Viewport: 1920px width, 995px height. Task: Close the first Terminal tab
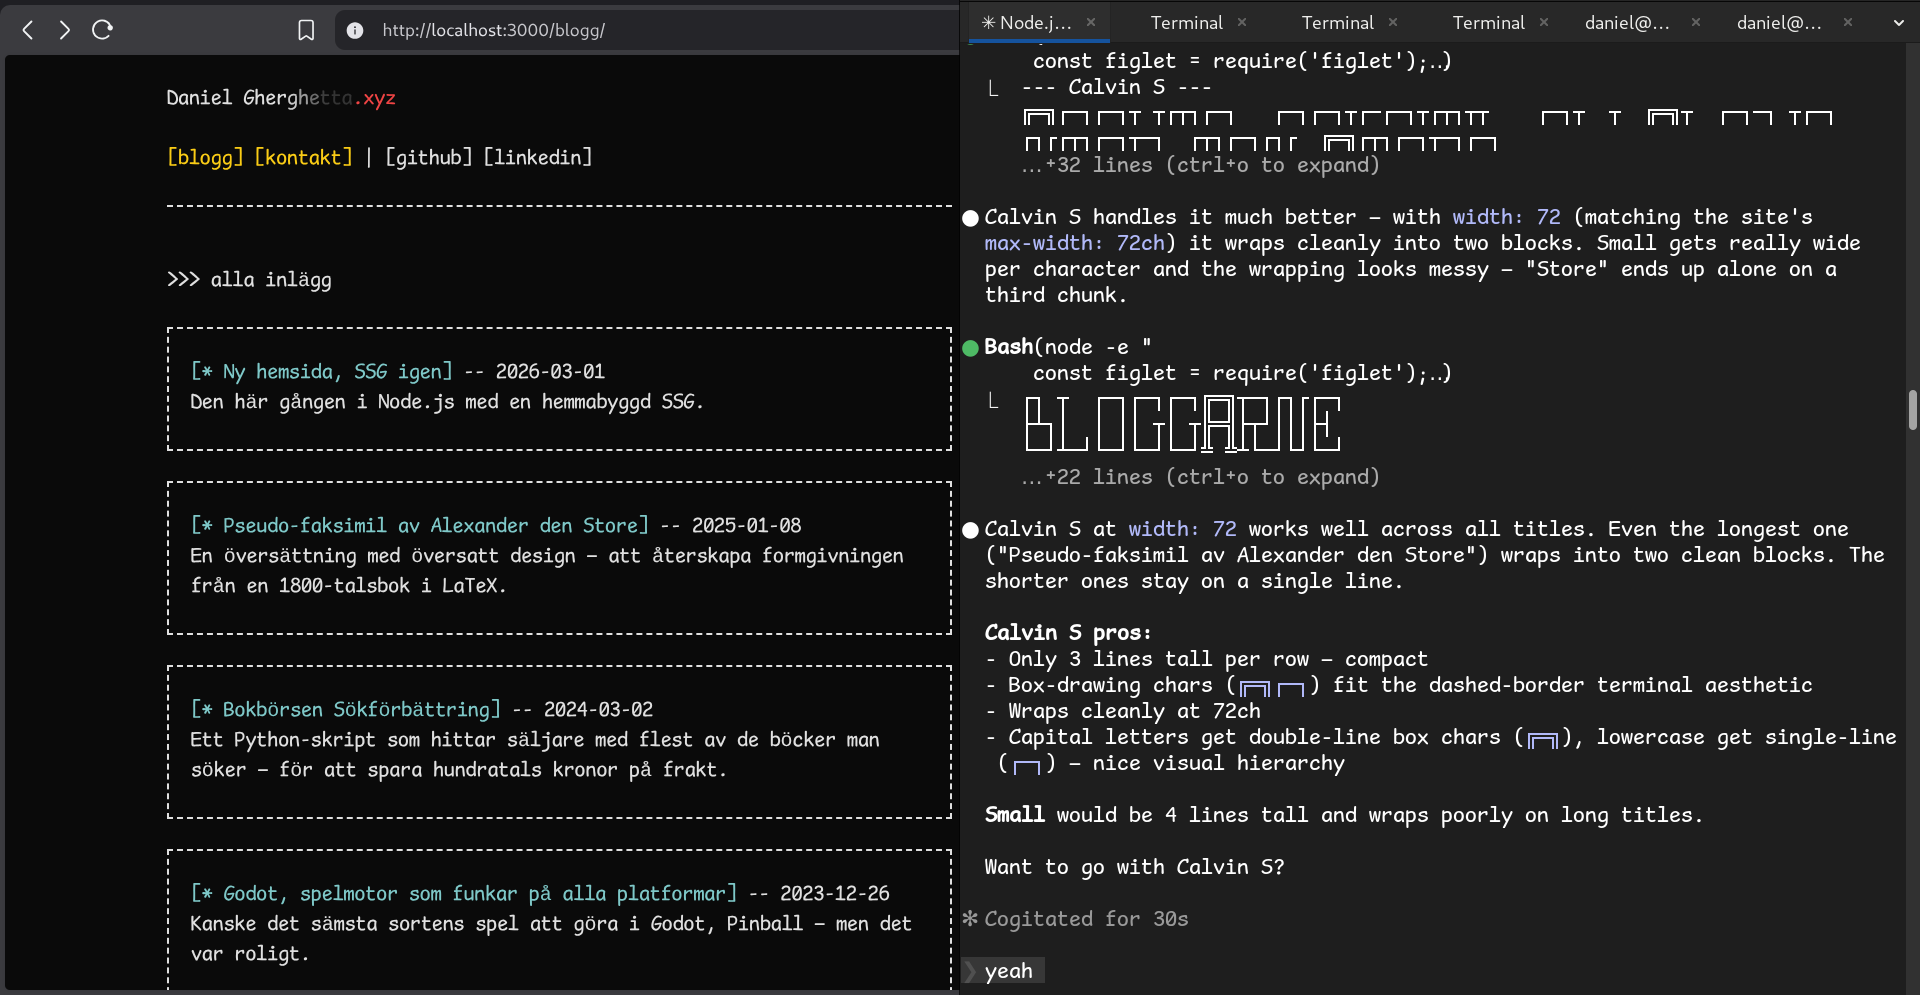point(1242,22)
